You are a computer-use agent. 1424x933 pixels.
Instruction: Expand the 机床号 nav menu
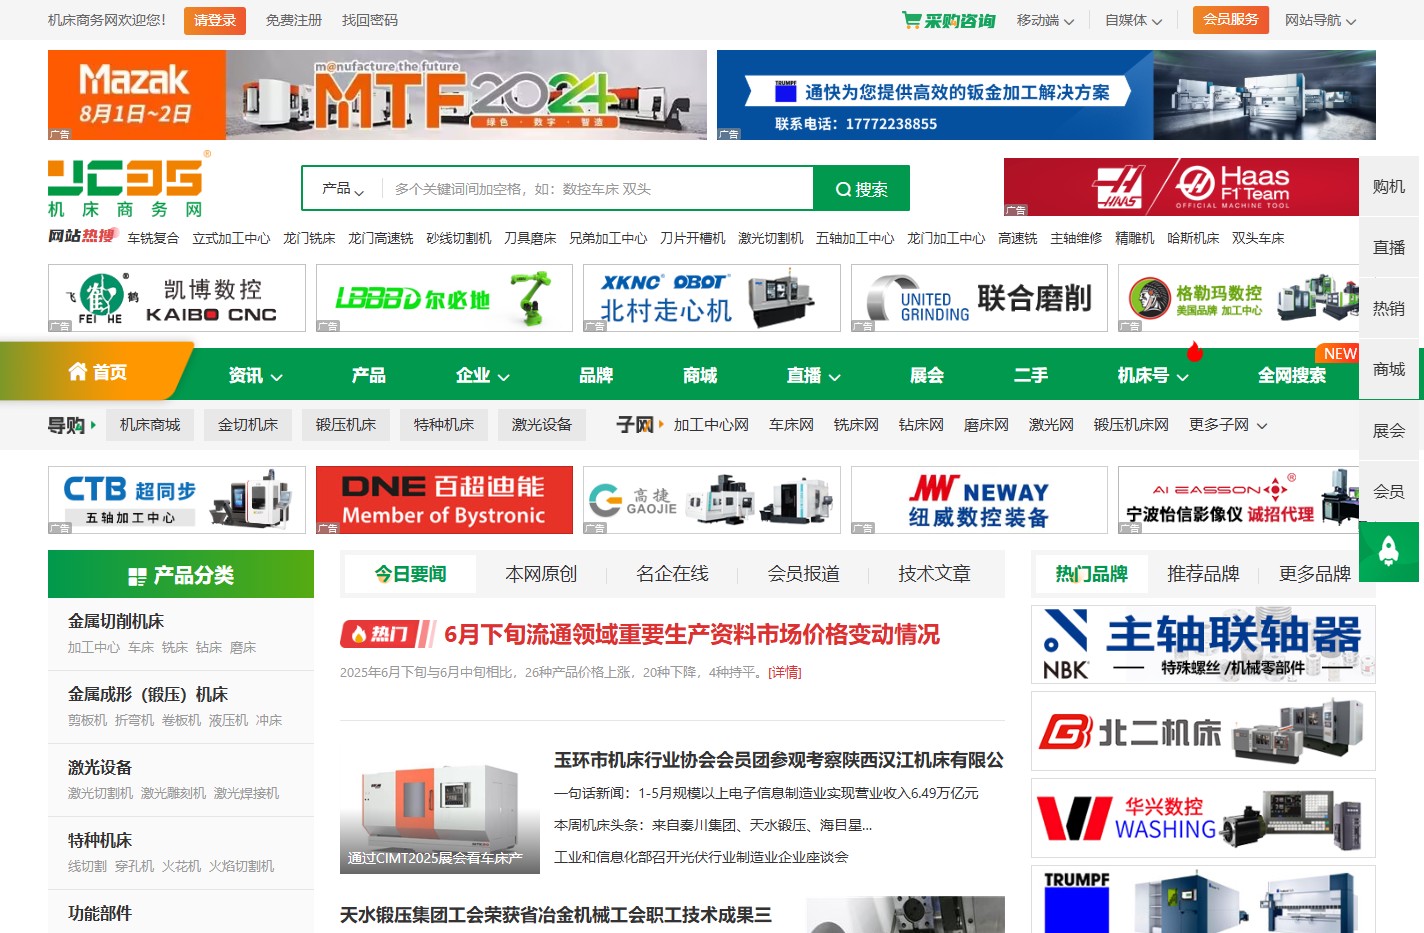[1152, 375]
